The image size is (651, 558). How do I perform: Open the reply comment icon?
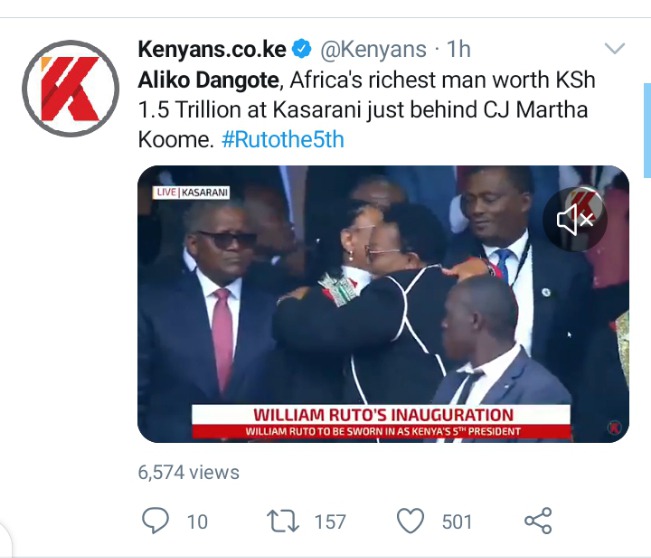click(x=155, y=521)
